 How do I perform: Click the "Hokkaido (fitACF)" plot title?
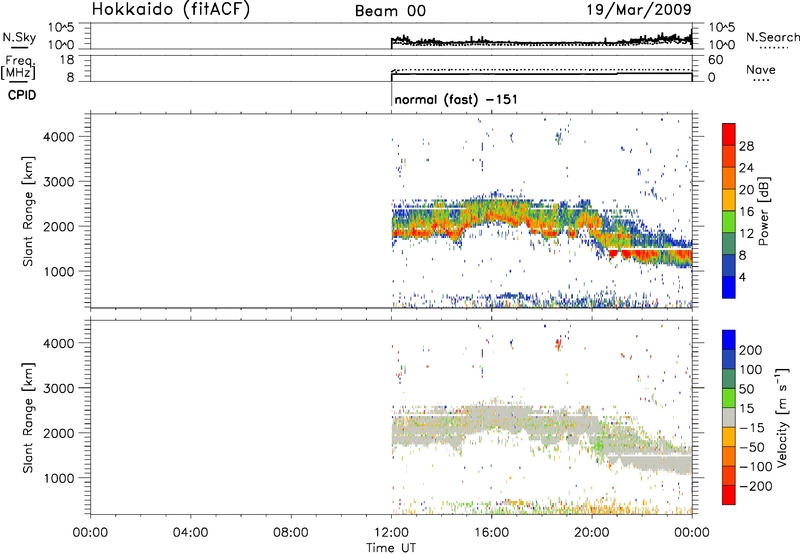point(171,9)
